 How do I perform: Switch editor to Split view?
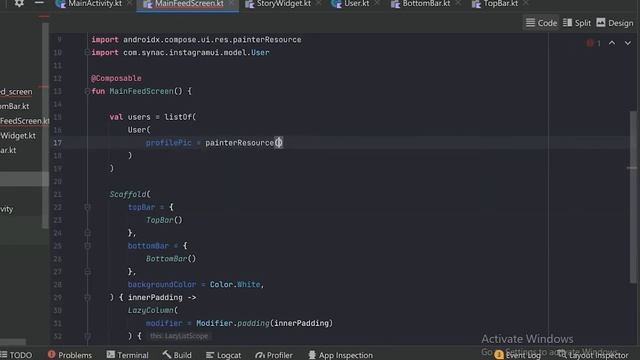tap(577, 23)
